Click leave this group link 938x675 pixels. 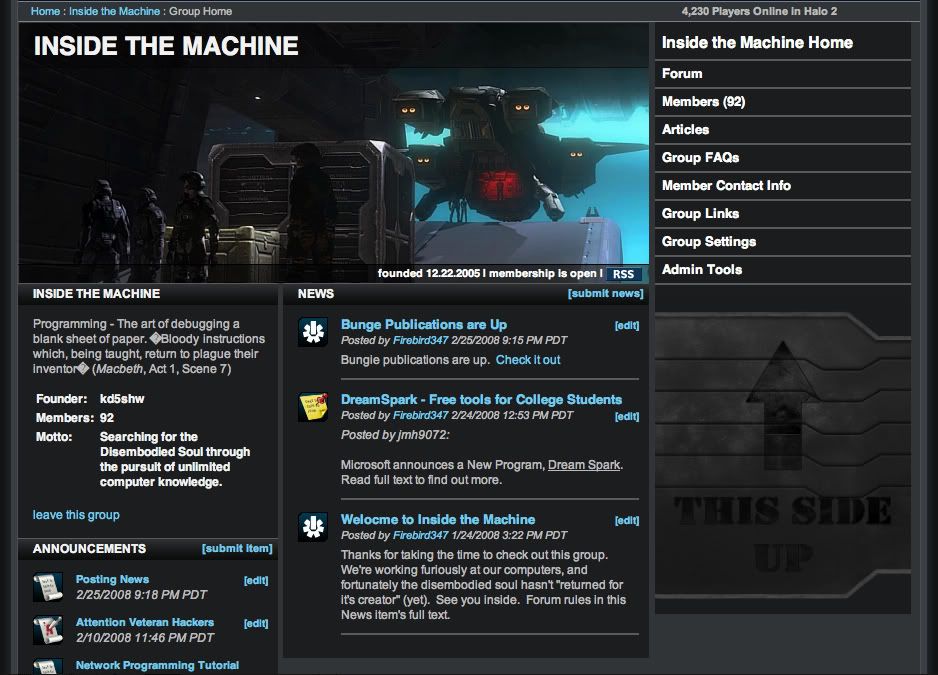pos(76,515)
